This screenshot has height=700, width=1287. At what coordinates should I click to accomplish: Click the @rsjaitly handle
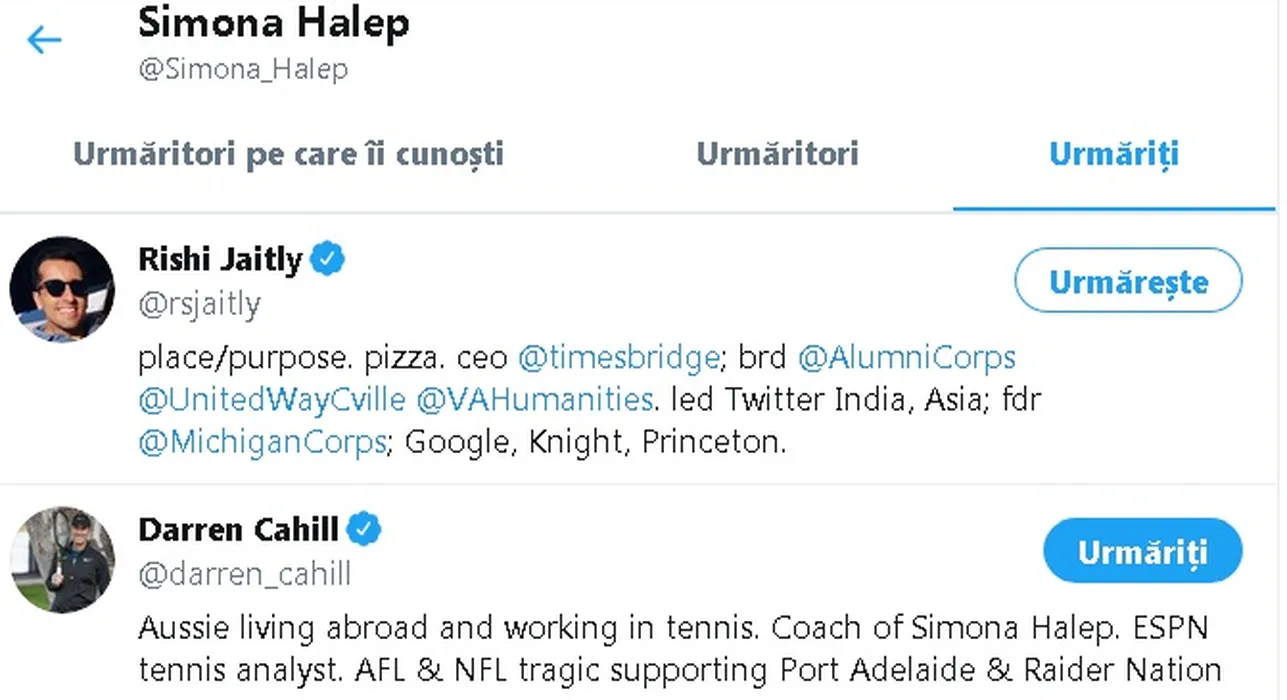coord(200,304)
